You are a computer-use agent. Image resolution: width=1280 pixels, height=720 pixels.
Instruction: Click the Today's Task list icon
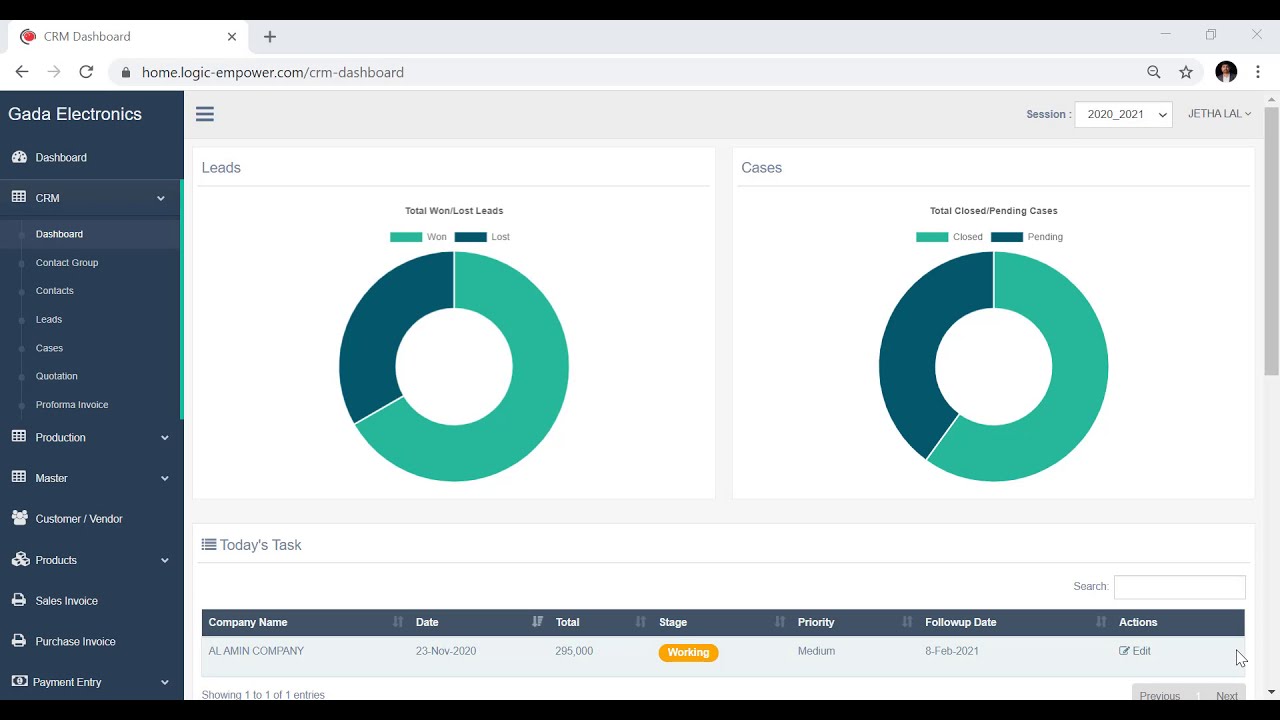coord(209,545)
